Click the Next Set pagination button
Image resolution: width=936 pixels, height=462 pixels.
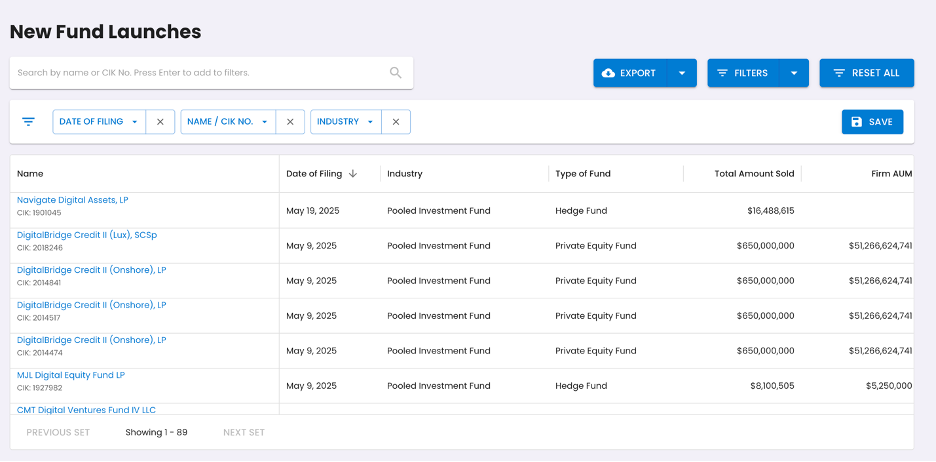click(244, 432)
